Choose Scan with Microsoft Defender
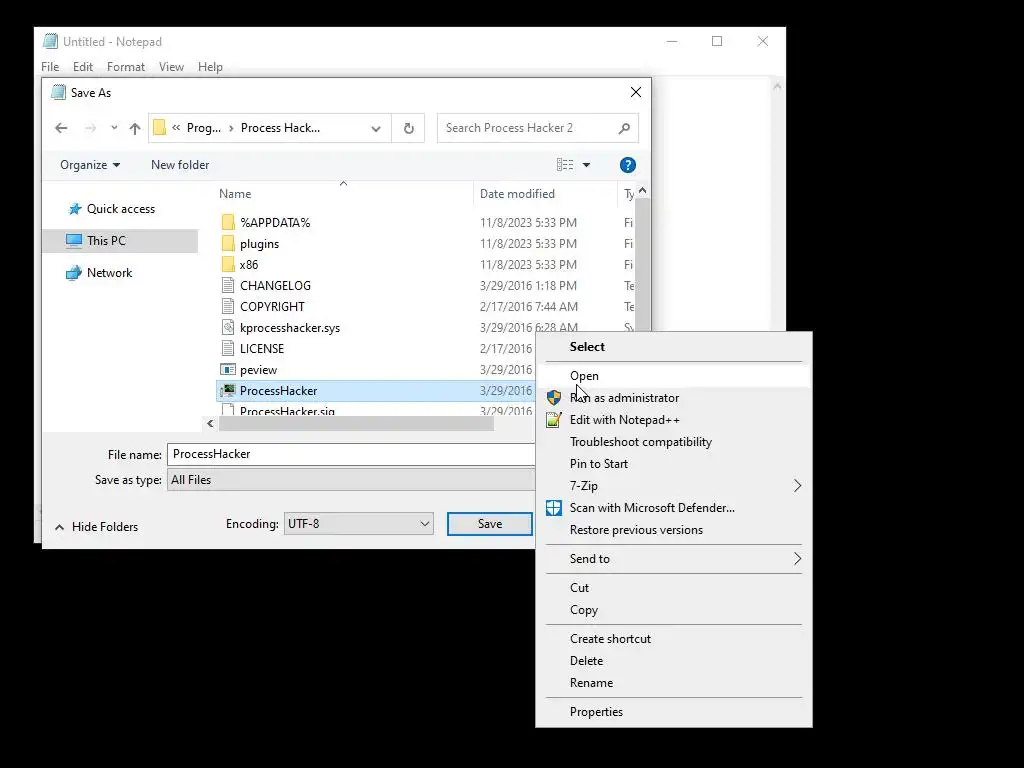 click(674, 508)
